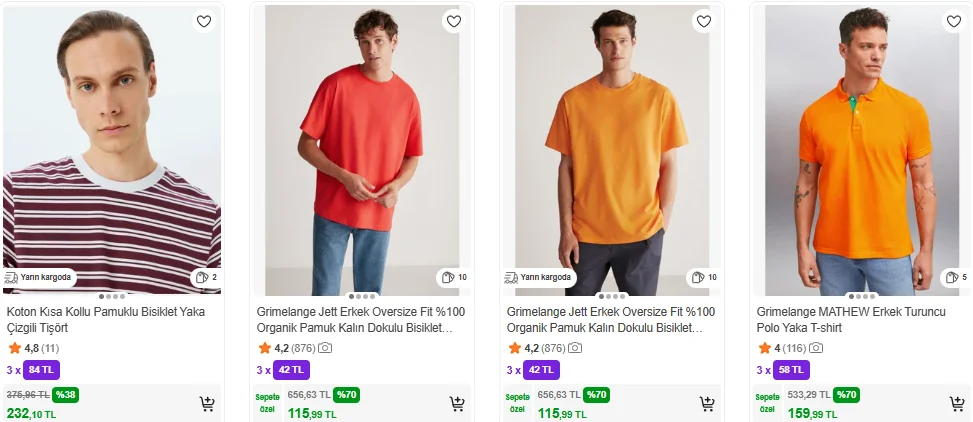Screen dimensions: 973x422
Task: Favorite the Grimelange MATHEW polo shirt
Action: pos(954,21)
